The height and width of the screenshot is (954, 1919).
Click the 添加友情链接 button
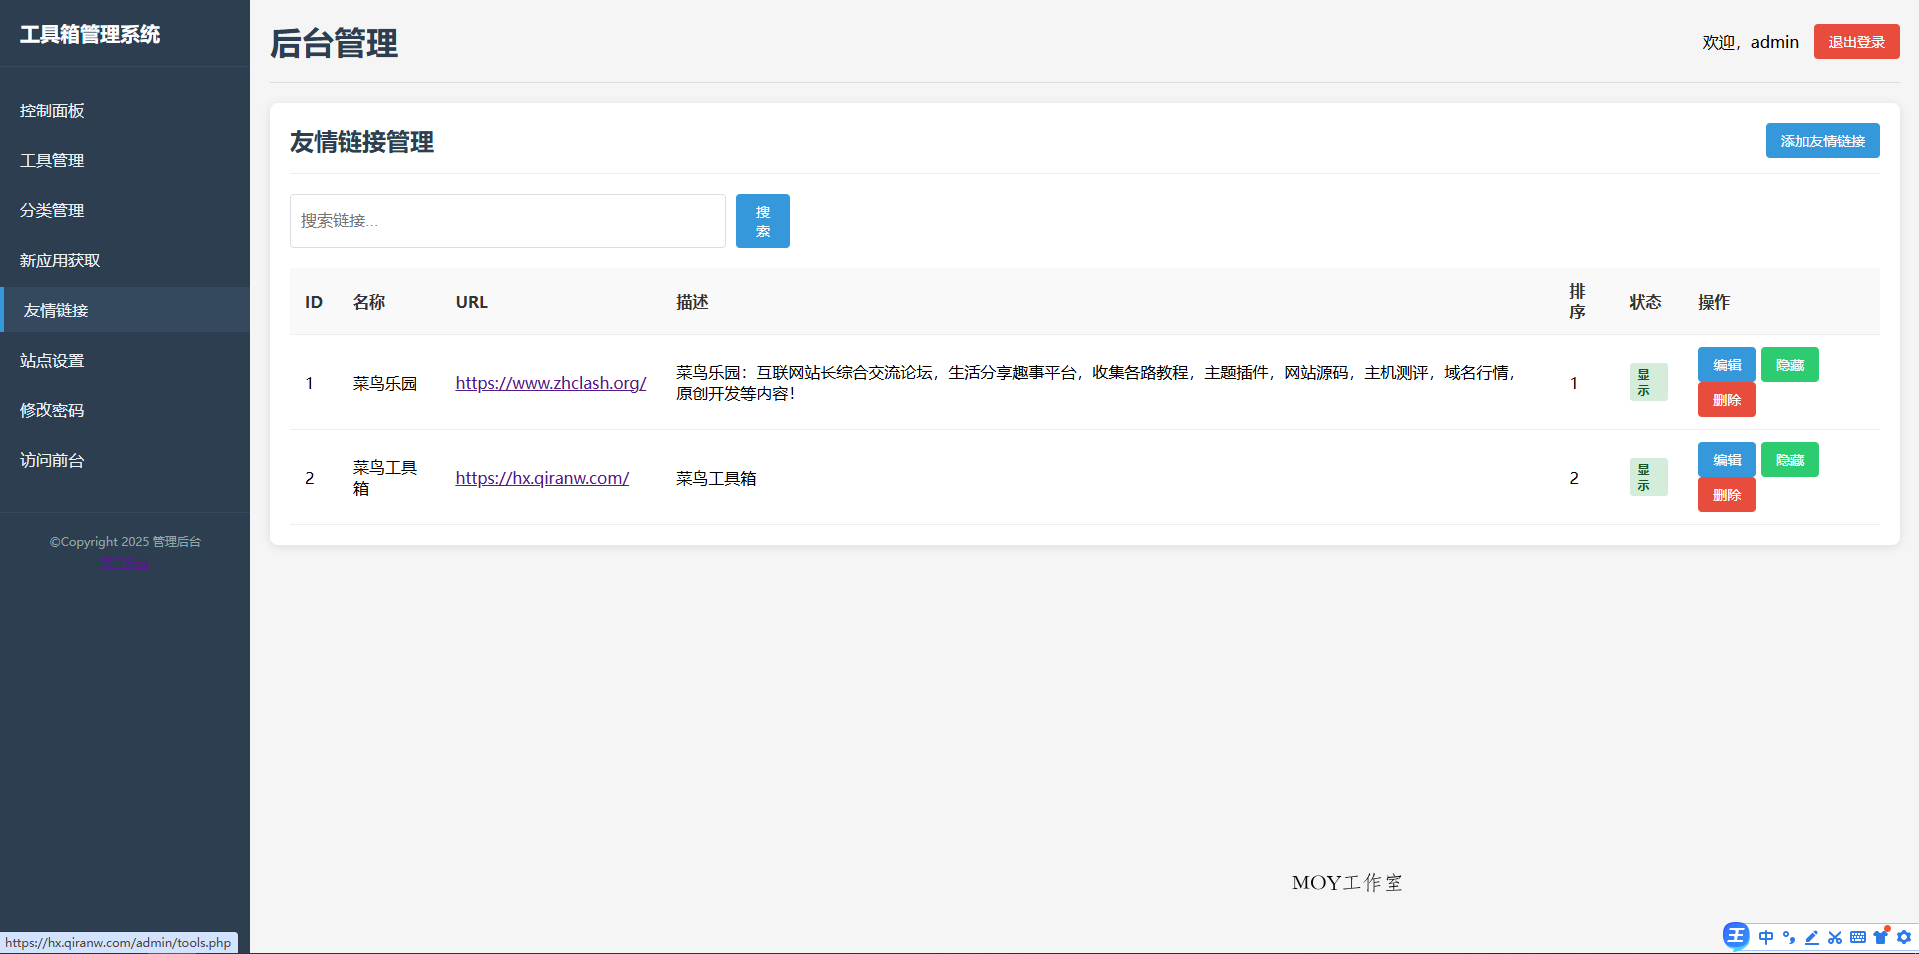point(1821,141)
